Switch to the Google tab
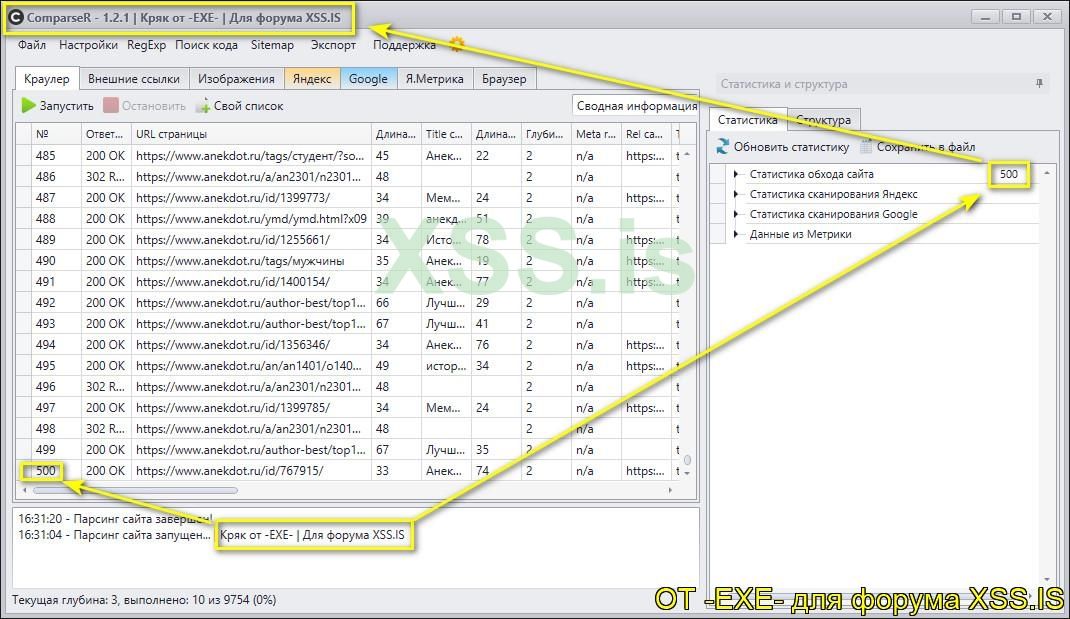The height and width of the screenshot is (619, 1070). click(368, 78)
